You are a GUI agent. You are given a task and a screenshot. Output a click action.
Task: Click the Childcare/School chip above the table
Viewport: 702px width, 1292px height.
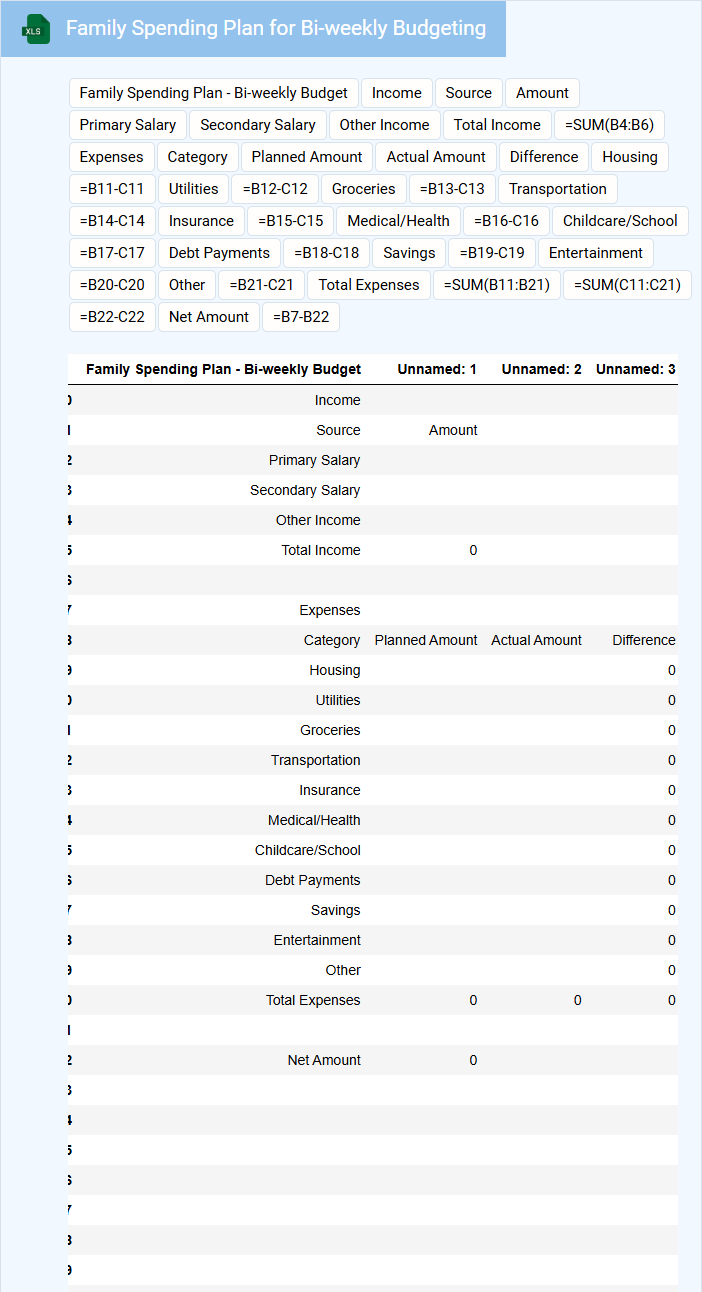coord(620,221)
